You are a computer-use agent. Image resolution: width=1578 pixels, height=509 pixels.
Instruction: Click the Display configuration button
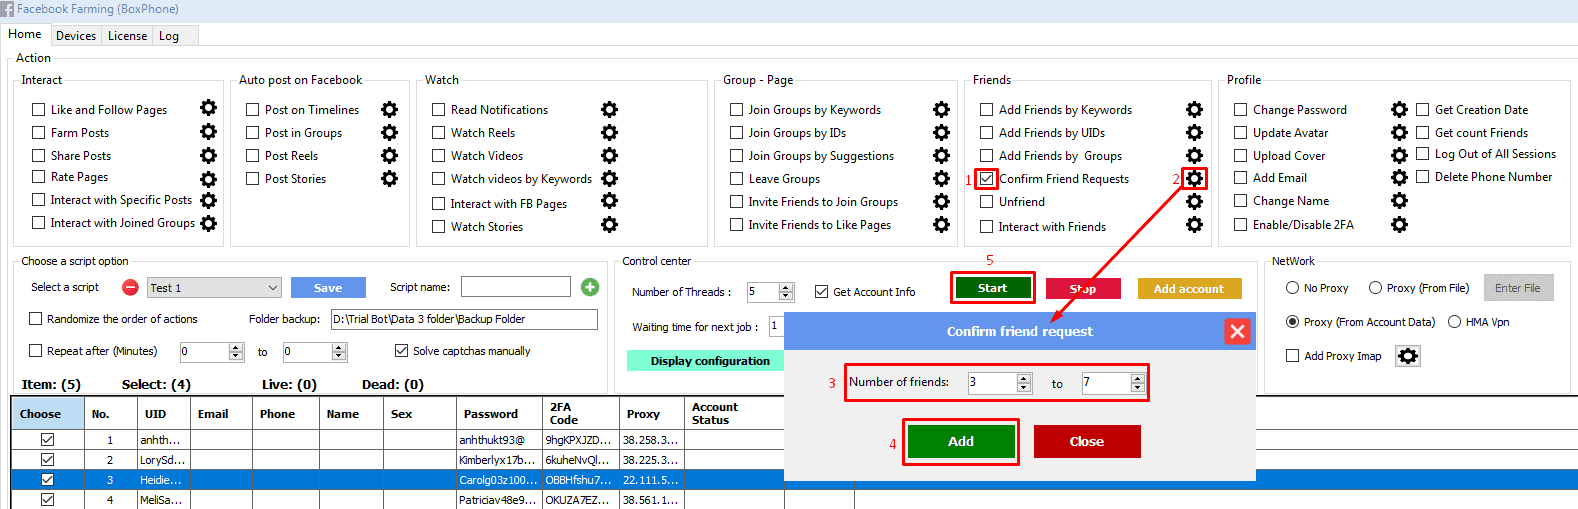pos(710,361)
